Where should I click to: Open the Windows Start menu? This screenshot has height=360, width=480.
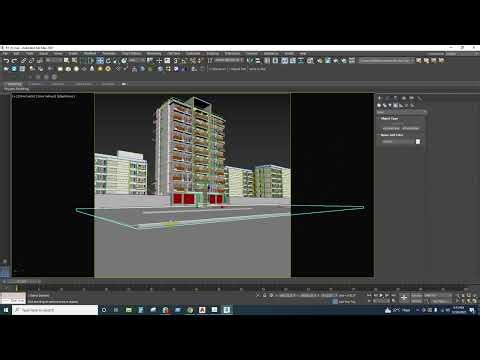point(6,310)
